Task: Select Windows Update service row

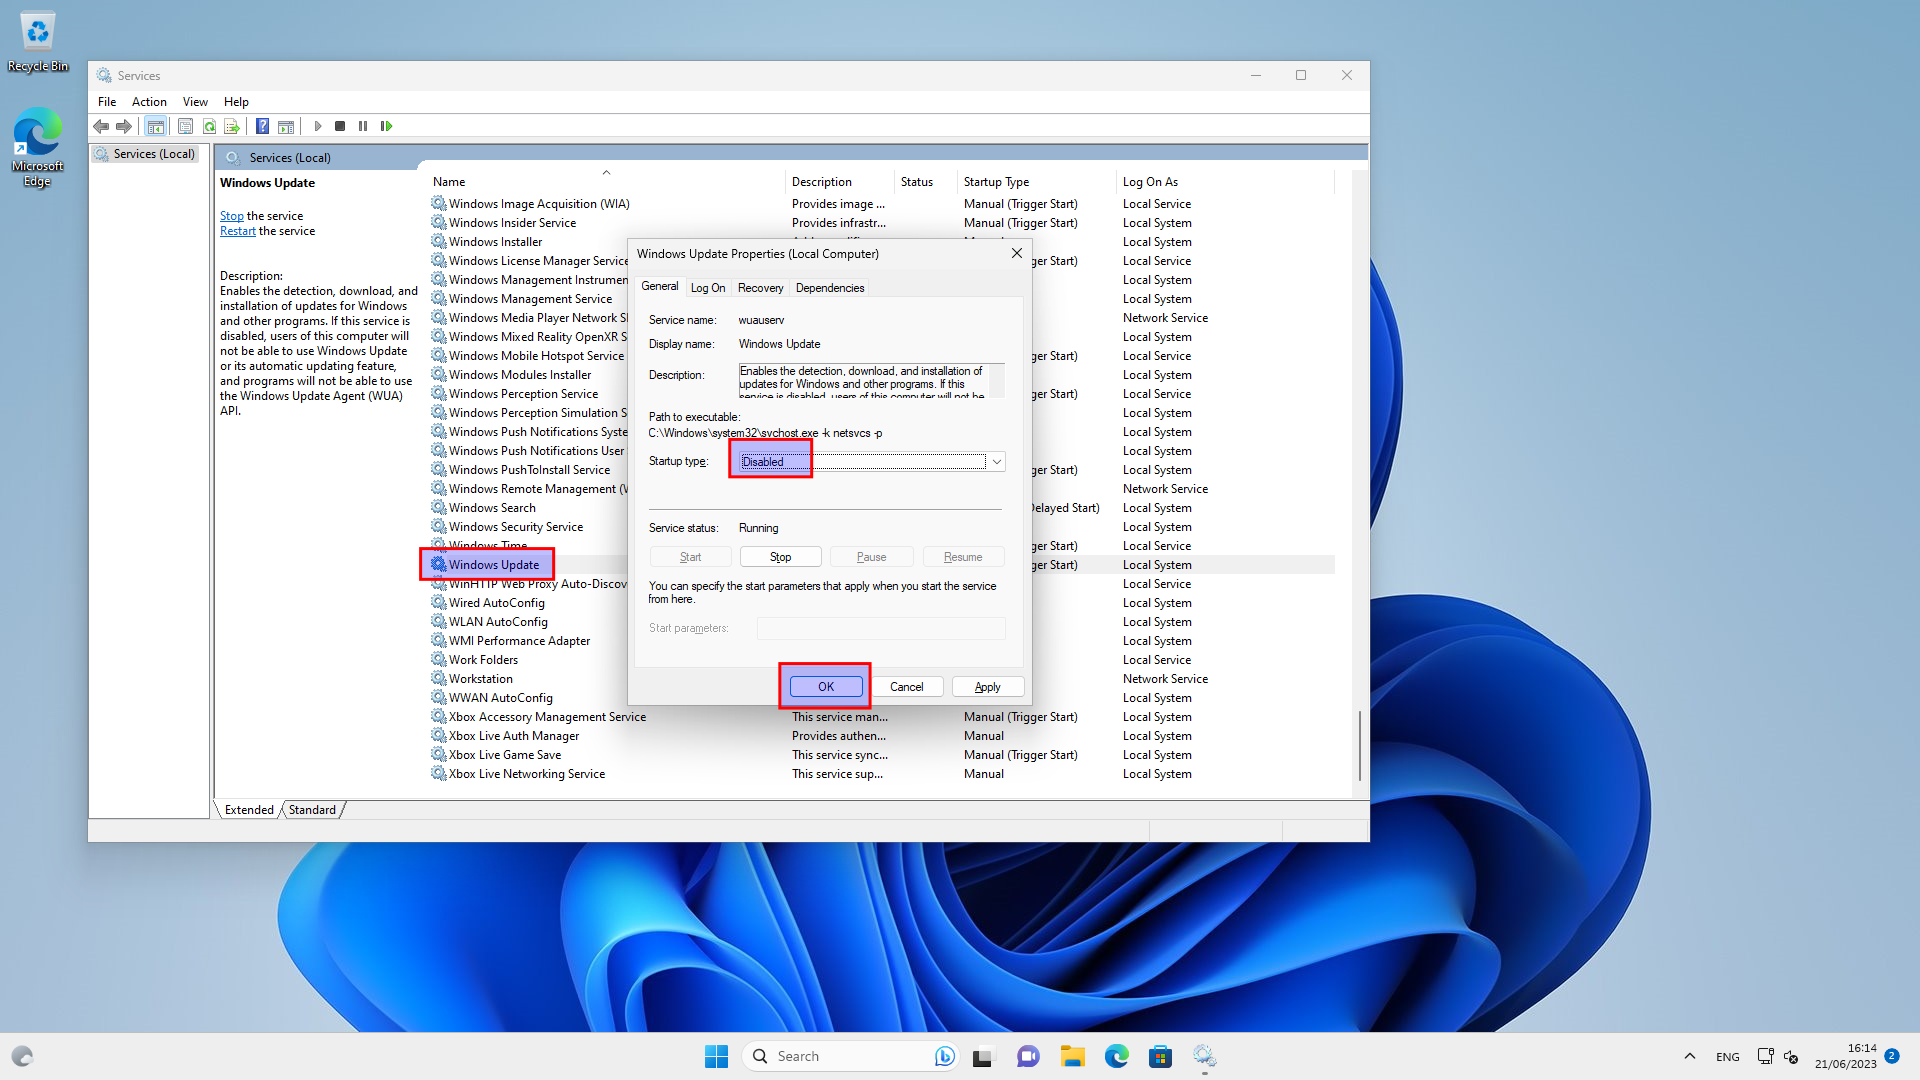Action: [494, 565]
